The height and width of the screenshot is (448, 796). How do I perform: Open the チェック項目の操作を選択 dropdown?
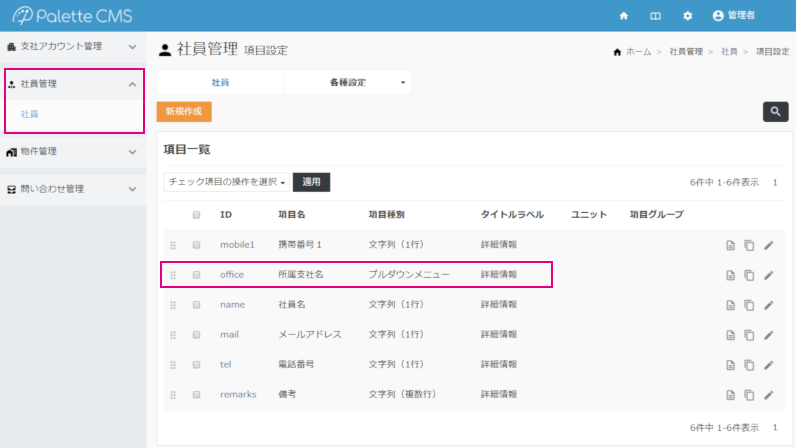227,182
